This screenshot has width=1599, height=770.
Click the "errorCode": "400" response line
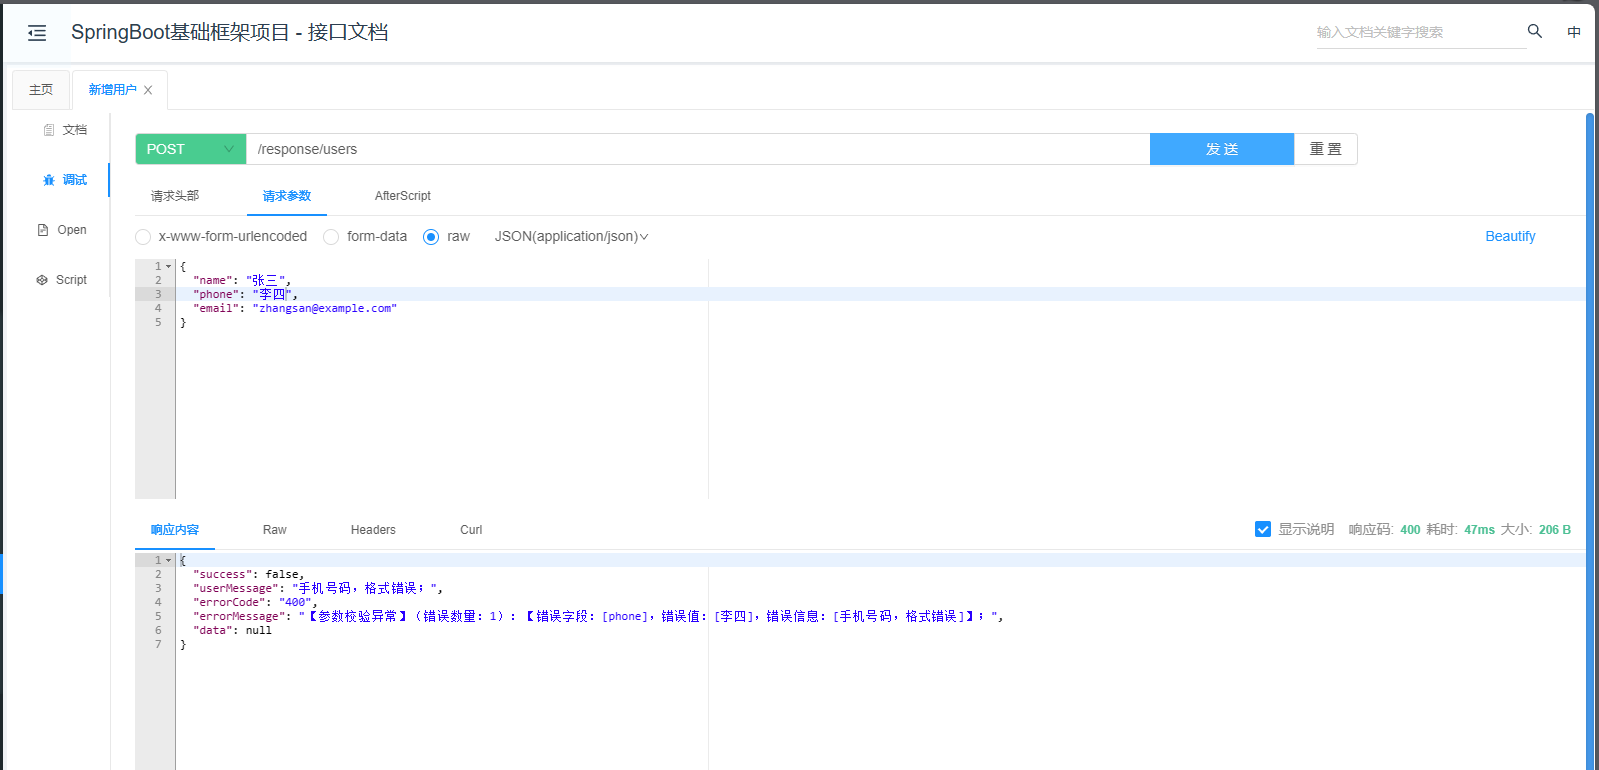pyautogui.click(x=255, y=602)
